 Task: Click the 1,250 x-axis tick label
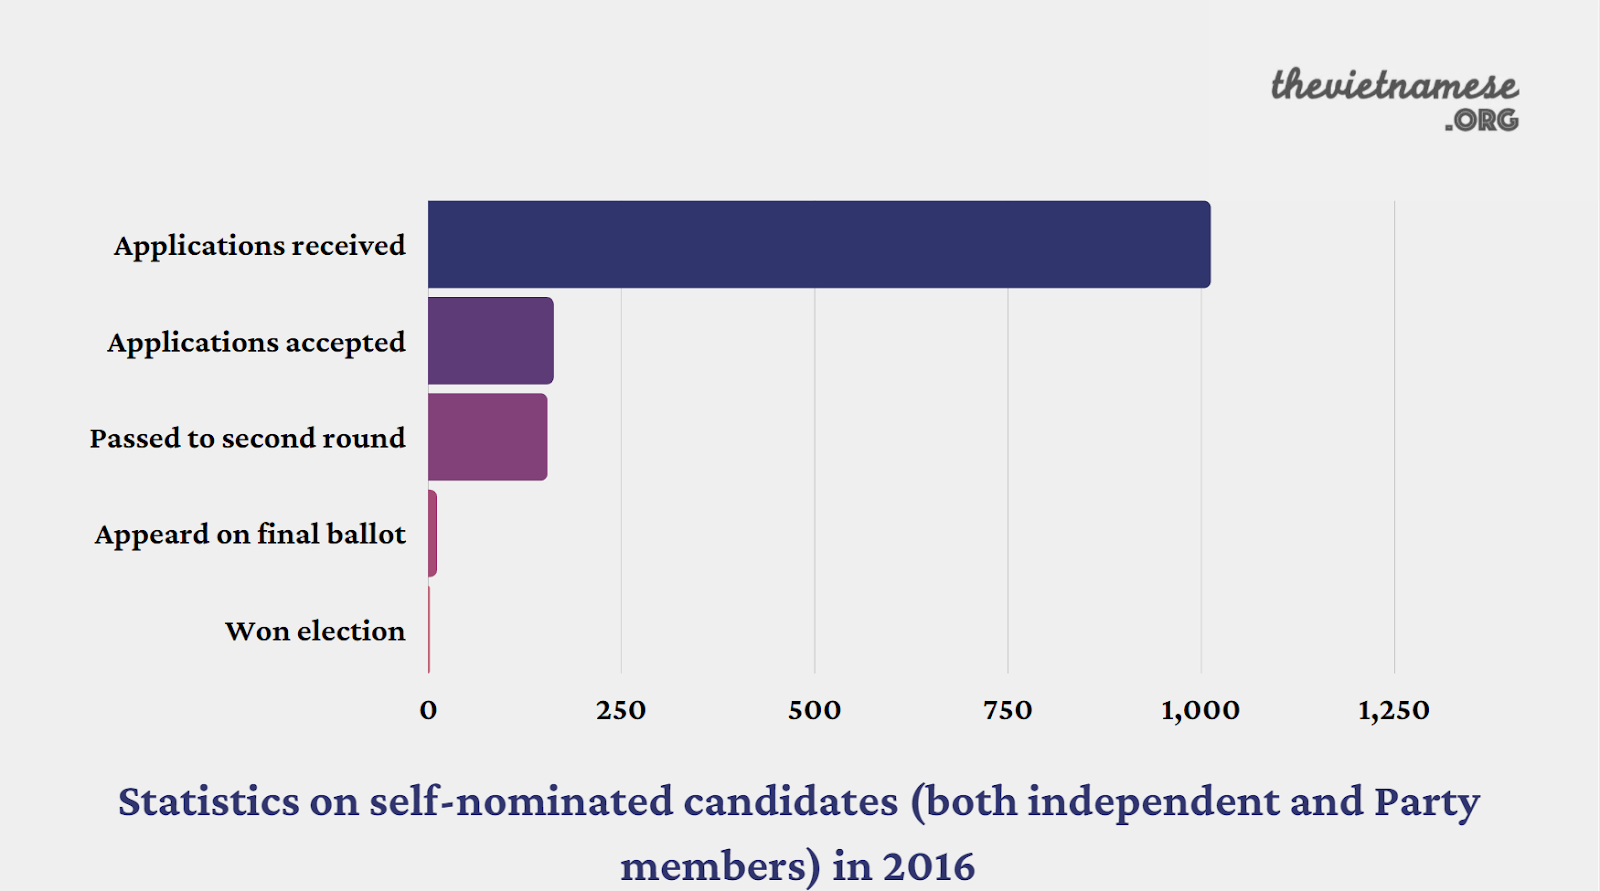[1393, 710]
